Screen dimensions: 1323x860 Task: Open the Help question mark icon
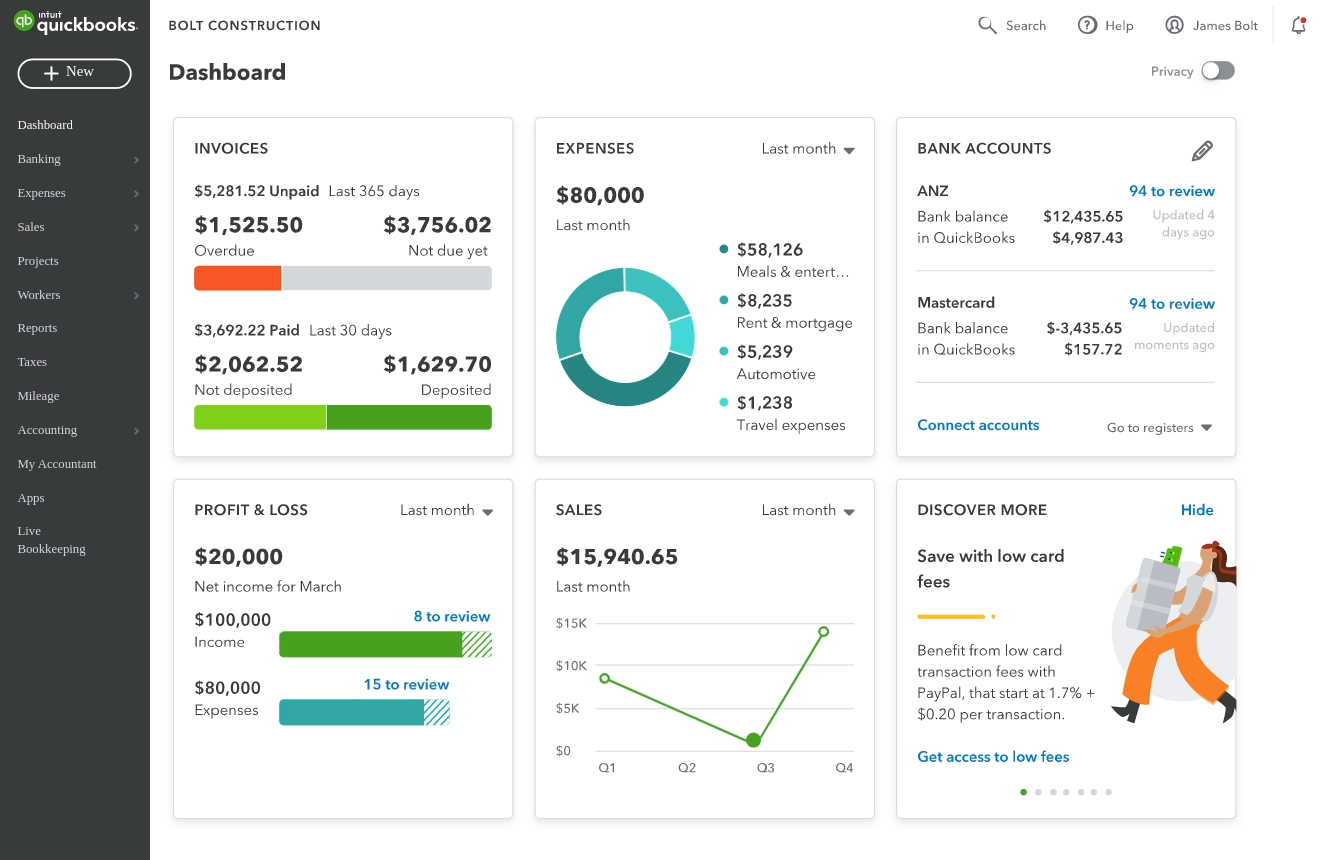point(1087,26)
